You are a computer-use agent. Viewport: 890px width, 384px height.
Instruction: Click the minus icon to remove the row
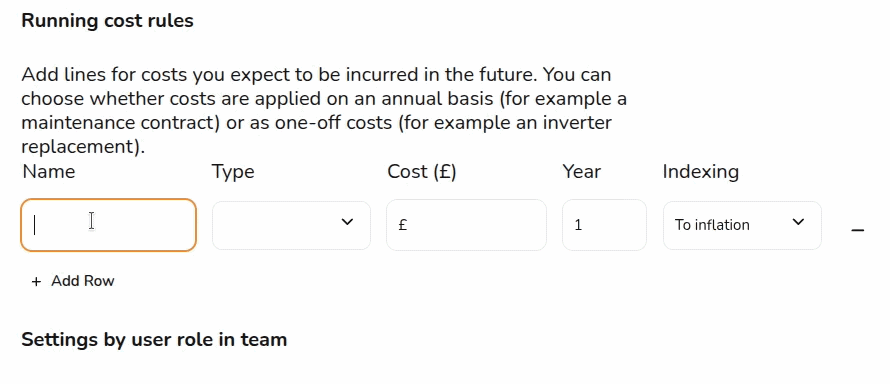click(x=858, y=230)
